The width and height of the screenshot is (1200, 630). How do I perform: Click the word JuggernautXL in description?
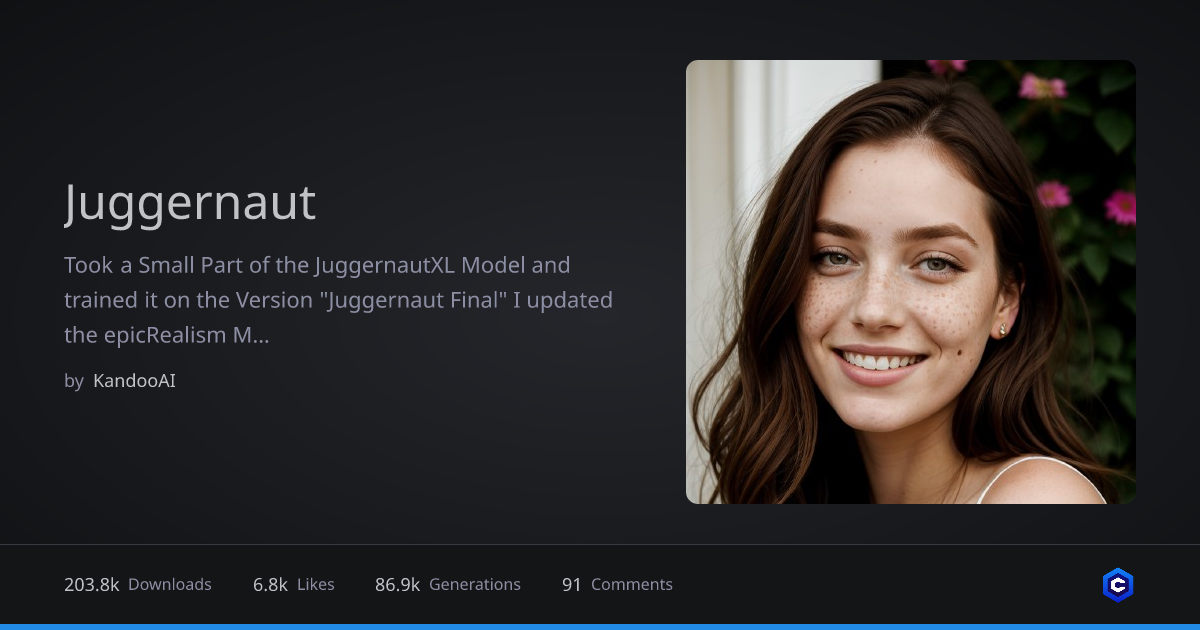tap(384, 266)
